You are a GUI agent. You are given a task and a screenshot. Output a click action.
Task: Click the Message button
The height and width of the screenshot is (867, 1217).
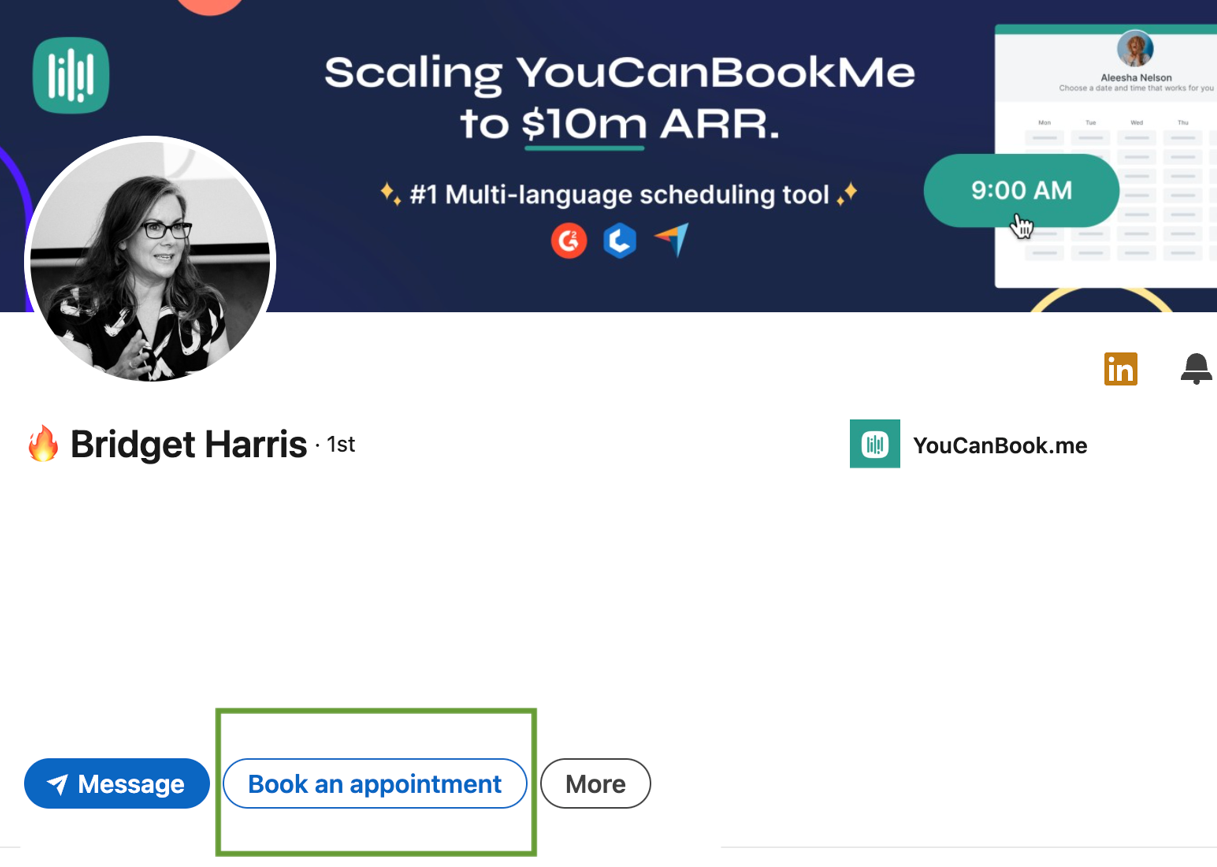[117, 783]
